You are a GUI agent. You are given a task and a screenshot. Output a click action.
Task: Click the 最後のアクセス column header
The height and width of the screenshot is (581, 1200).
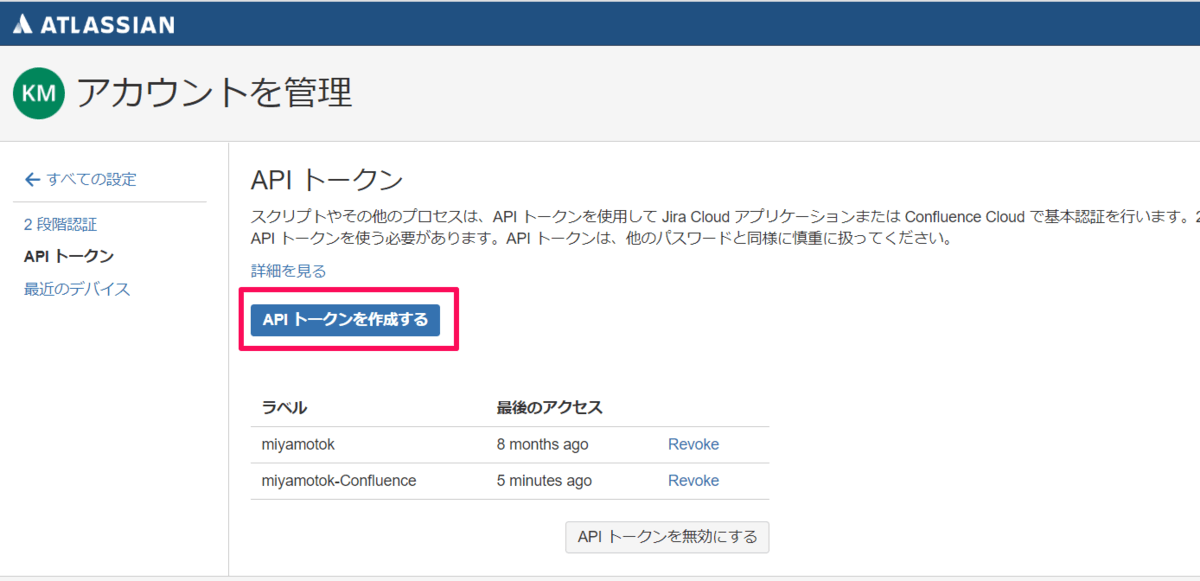(549, 407)
